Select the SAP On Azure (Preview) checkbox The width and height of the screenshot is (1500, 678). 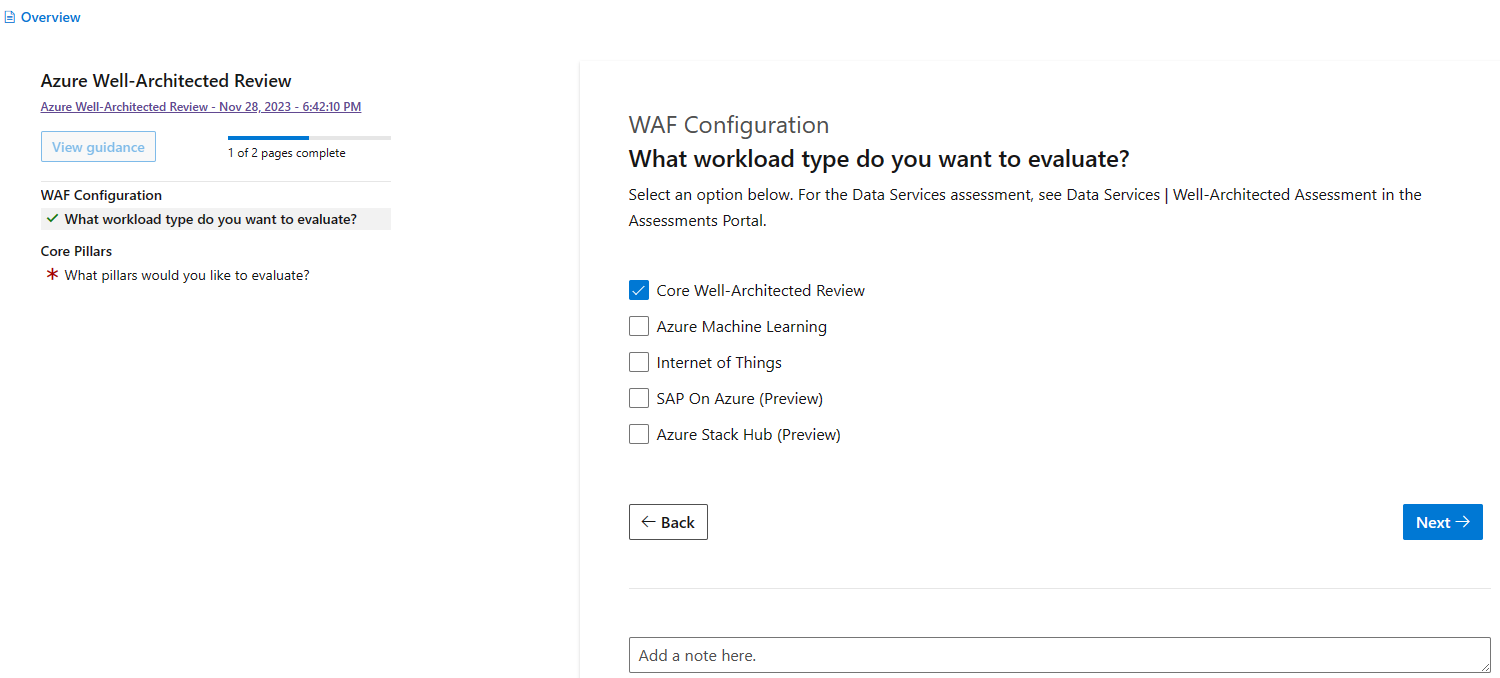point(639,398)
